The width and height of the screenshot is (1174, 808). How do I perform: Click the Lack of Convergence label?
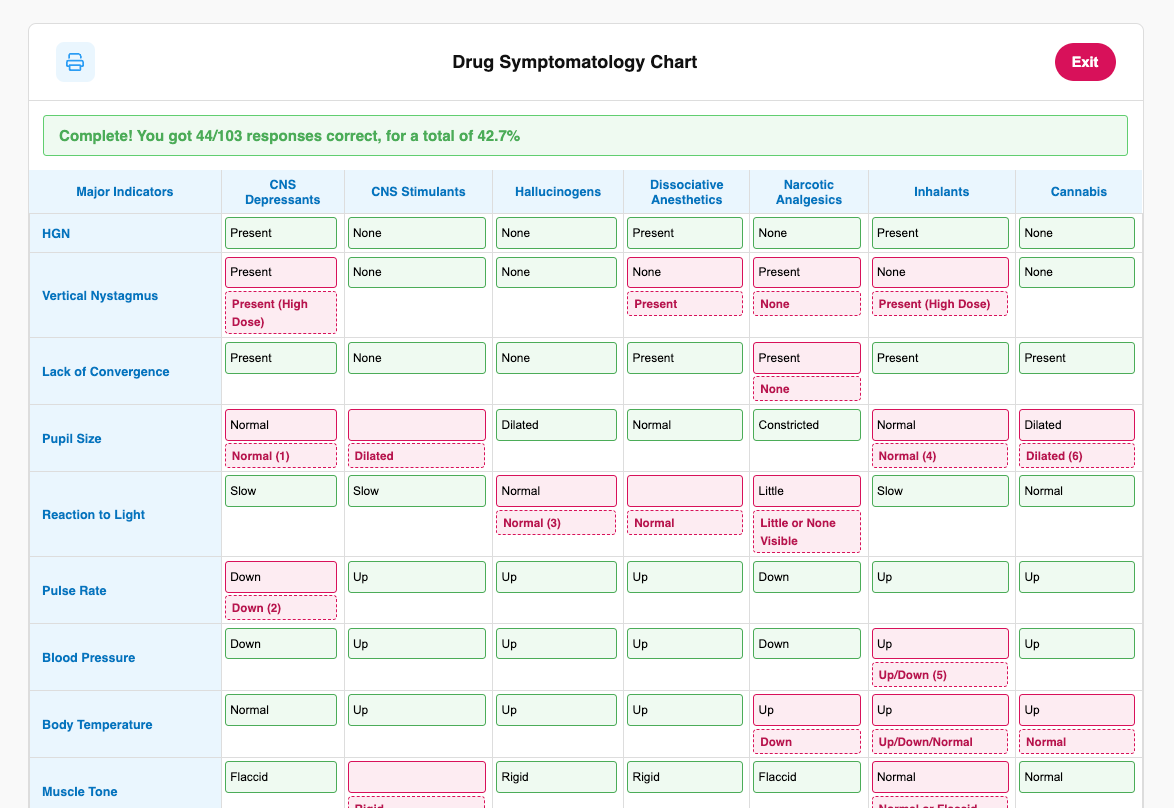105,371
